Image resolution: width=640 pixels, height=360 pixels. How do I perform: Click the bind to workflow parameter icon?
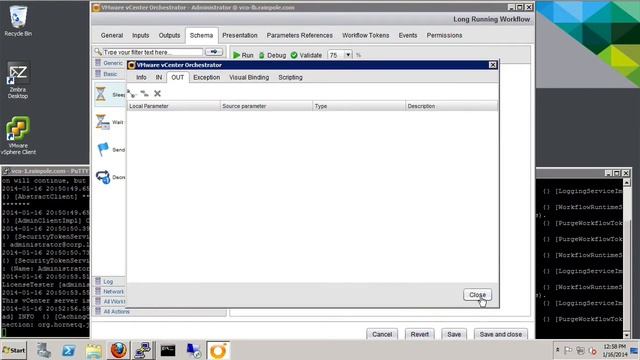pos(132,93)
